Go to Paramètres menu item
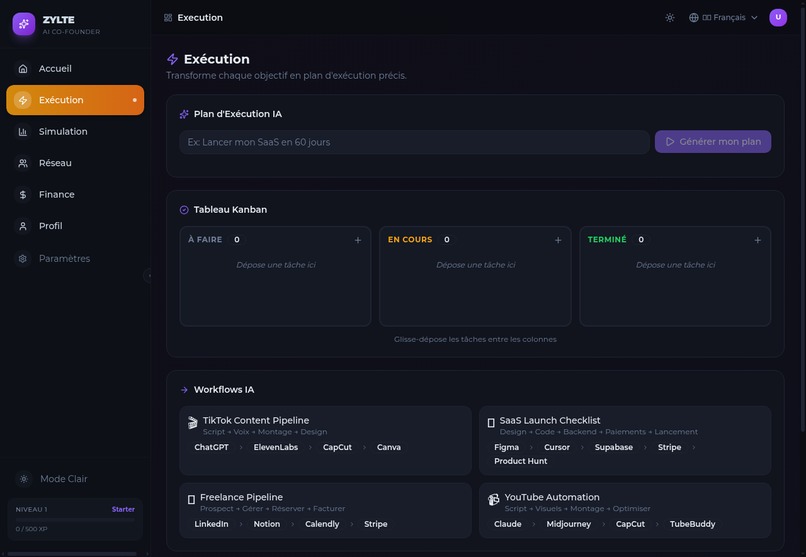This screenshot has width=806, height=557. click(75, 258)
